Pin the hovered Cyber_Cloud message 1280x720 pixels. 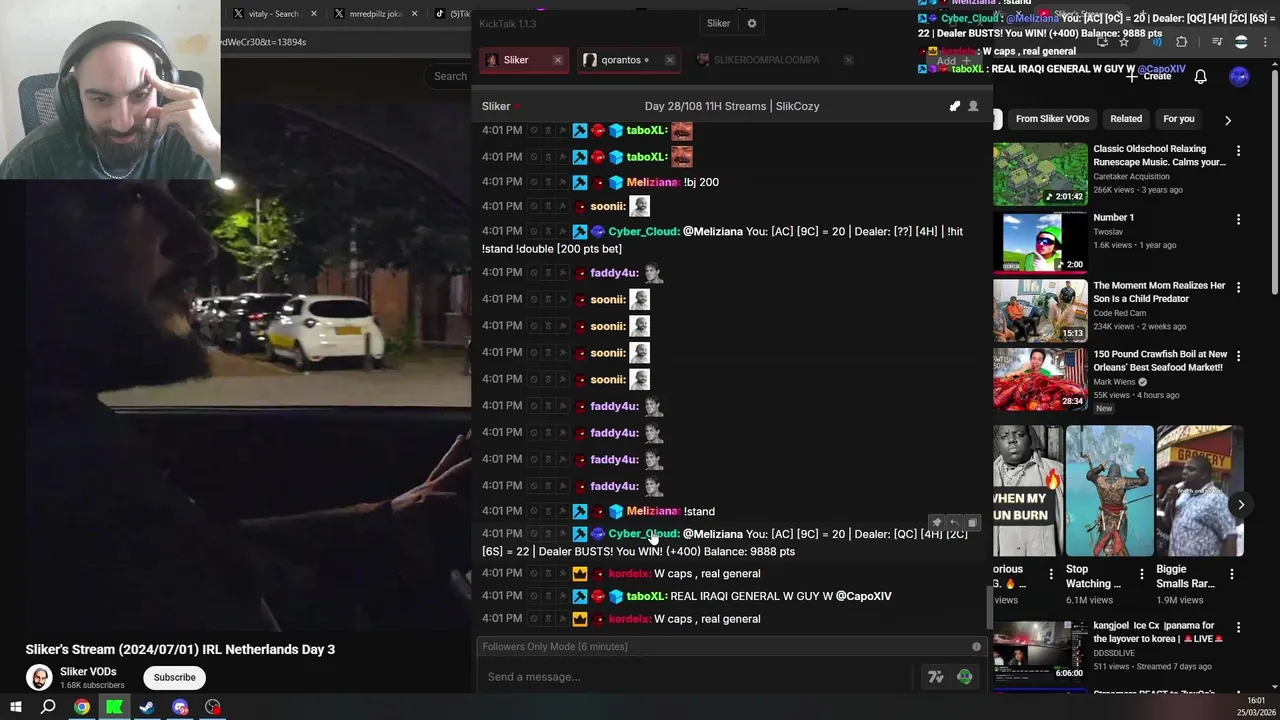click(x=937, y=523)
